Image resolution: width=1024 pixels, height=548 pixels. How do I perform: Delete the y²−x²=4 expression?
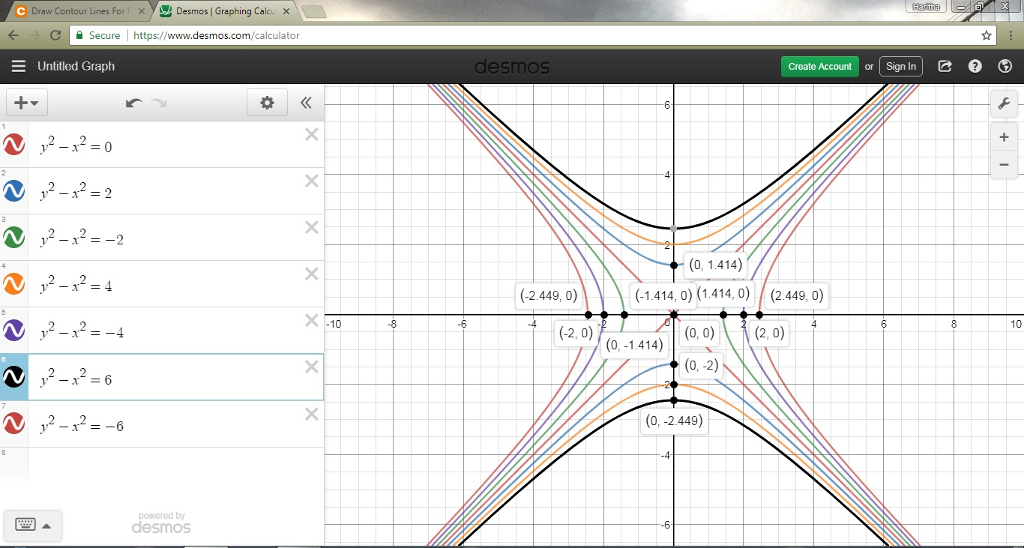311,274
